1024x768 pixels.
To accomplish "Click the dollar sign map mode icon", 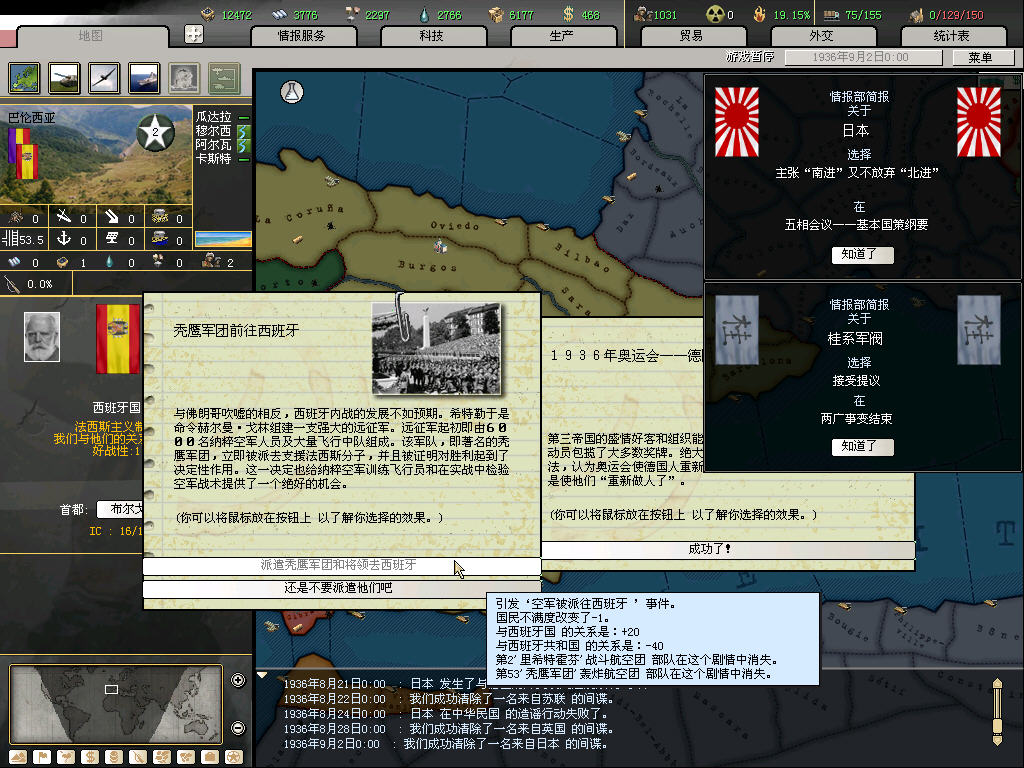I will [89, 756].
